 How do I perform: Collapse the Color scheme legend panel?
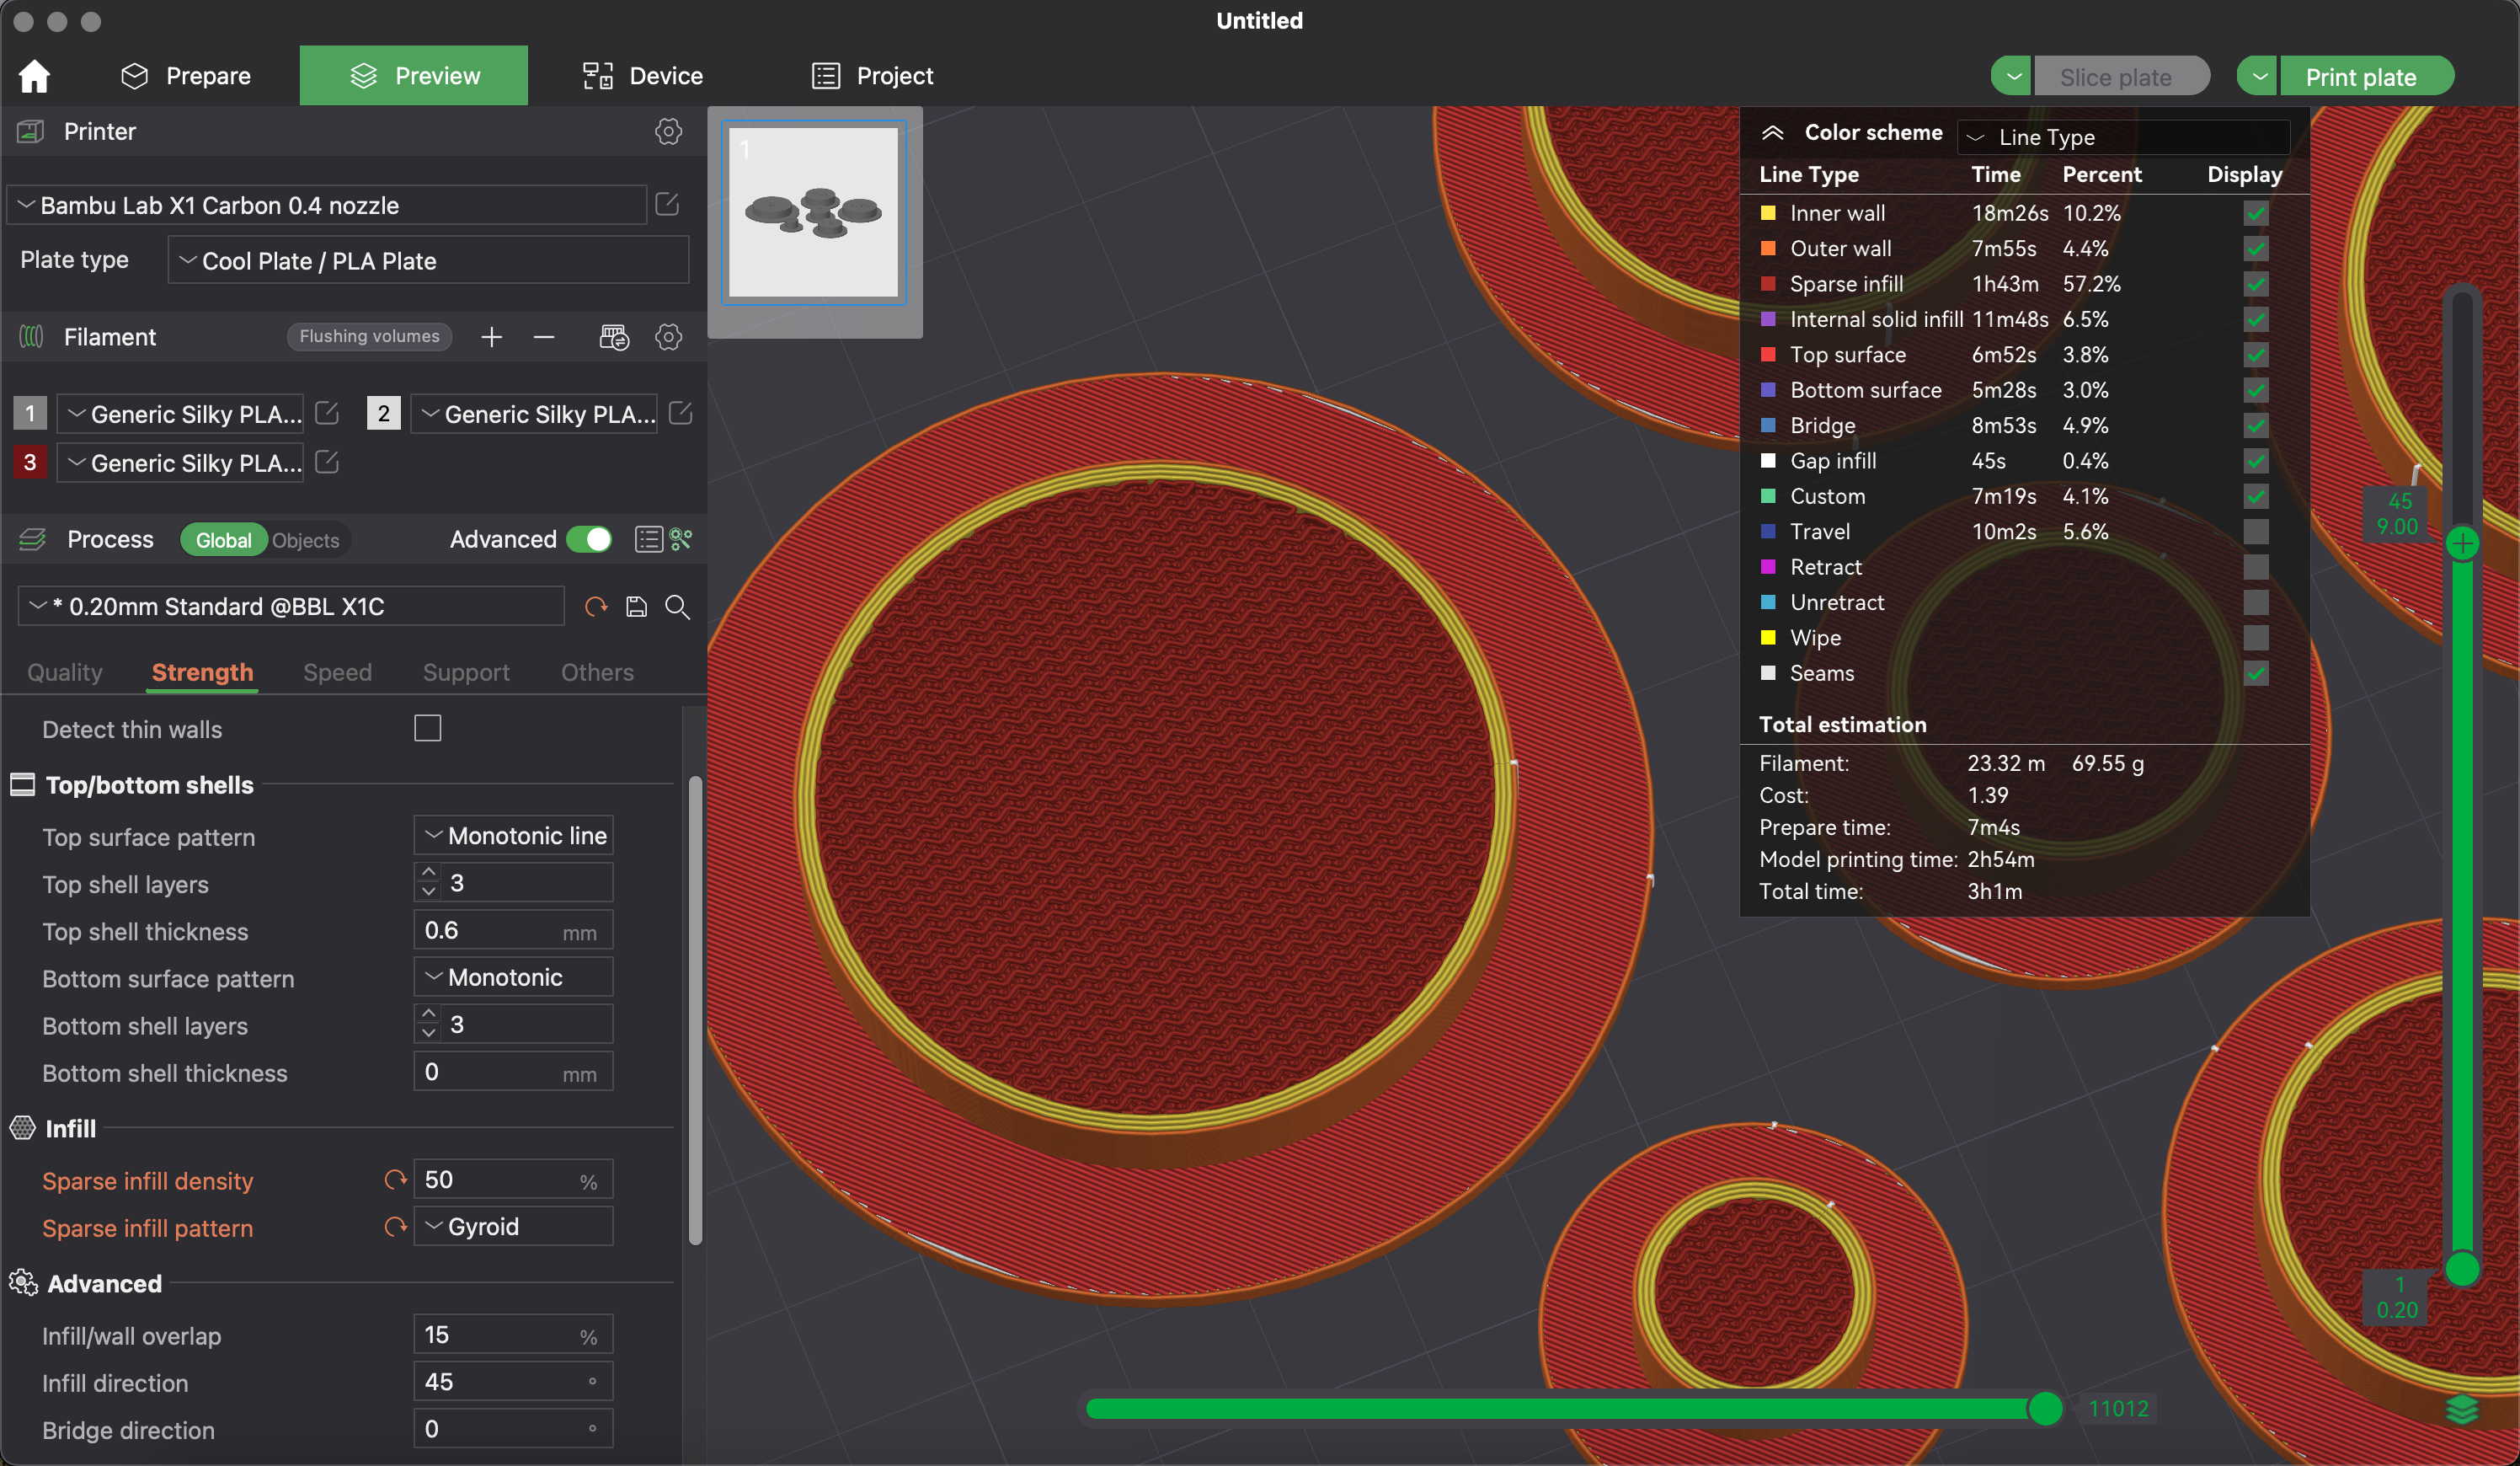tap(1772, 133)
